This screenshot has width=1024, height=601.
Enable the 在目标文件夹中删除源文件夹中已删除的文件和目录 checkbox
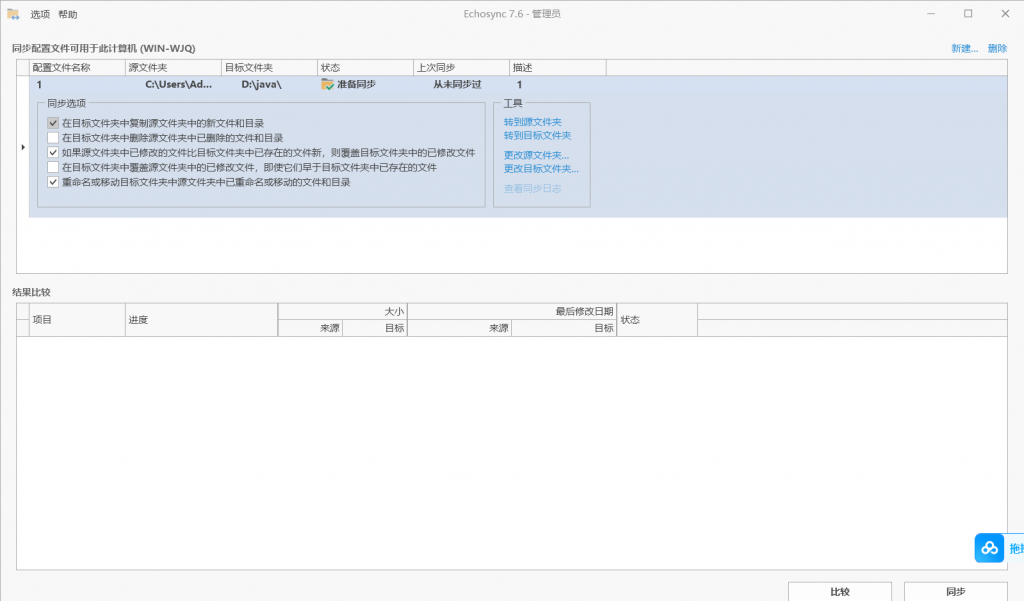tap(52, 137)
